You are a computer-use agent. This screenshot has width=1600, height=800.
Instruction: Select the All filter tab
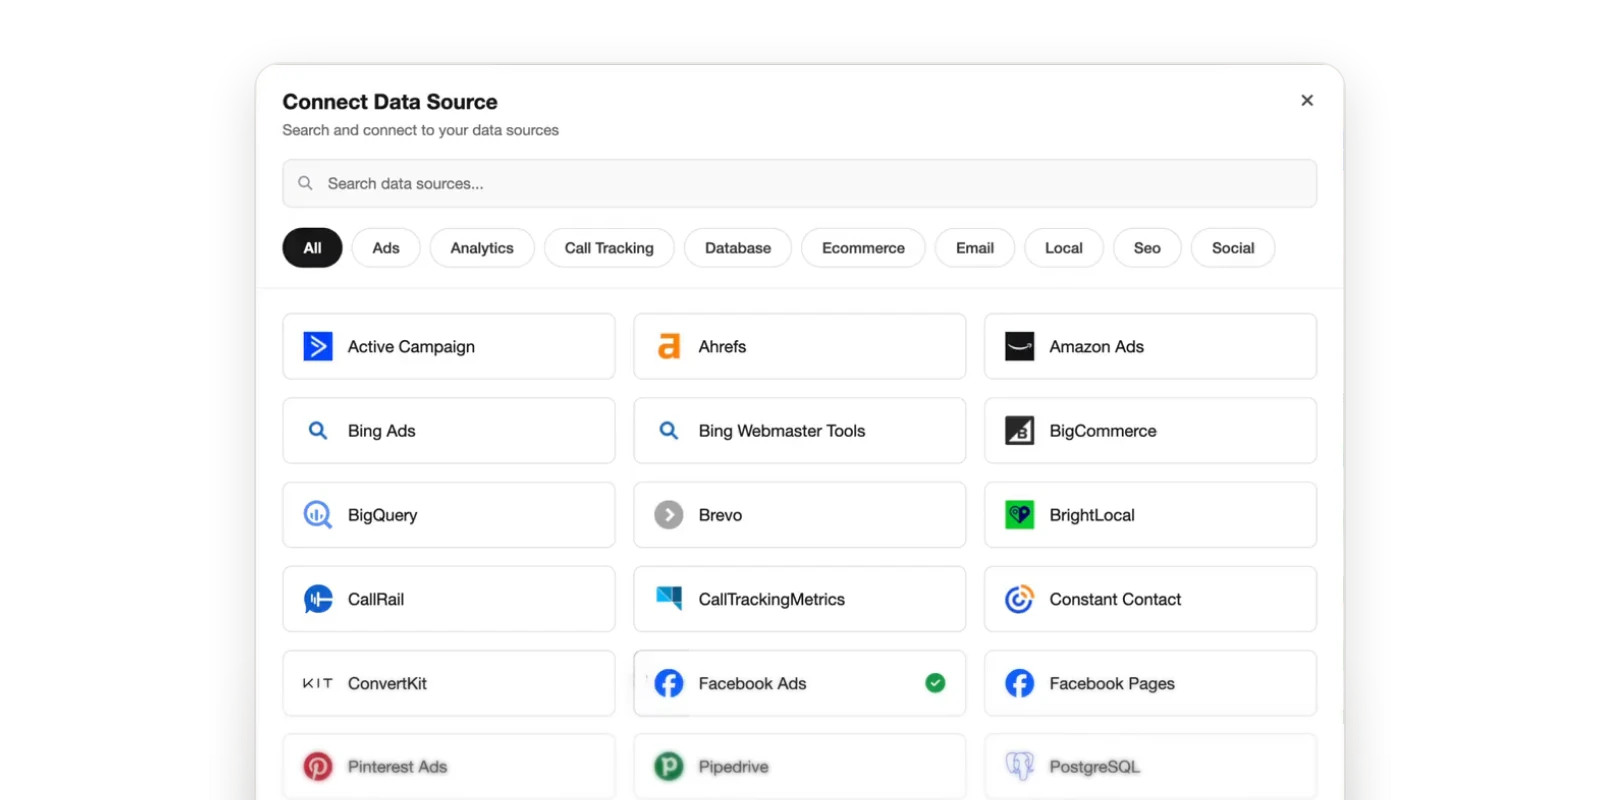pyautogui.click(x=312, y=248)
